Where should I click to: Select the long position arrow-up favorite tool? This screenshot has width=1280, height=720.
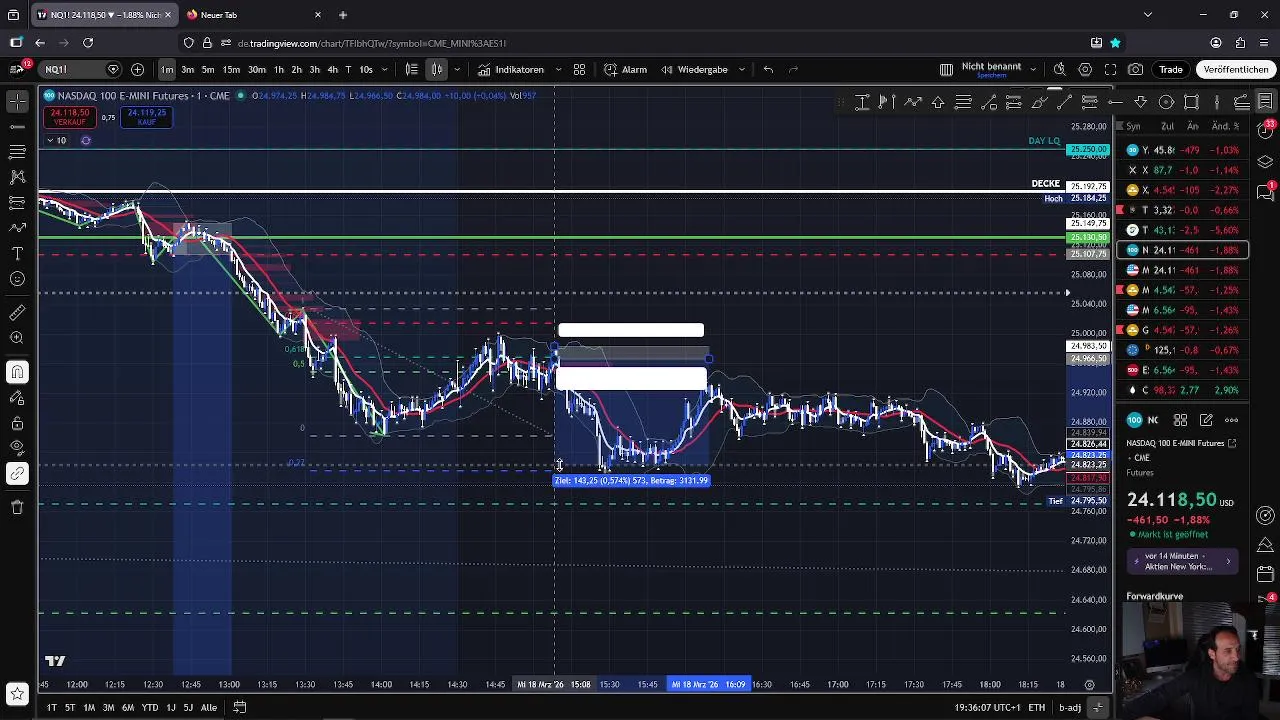click(x=938, y=102)
